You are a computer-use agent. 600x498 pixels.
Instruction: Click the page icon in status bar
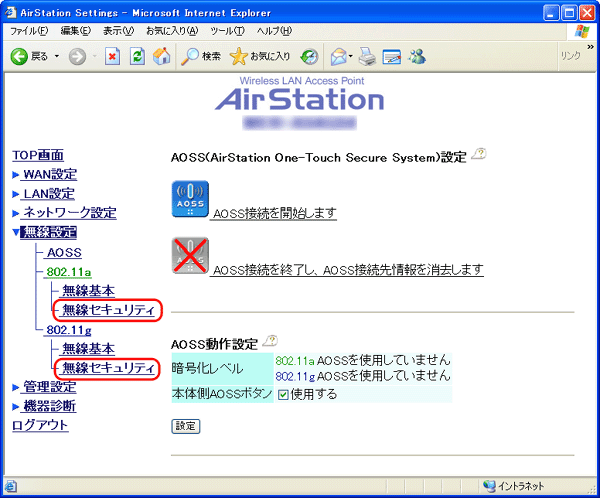[x=10, y=487]
